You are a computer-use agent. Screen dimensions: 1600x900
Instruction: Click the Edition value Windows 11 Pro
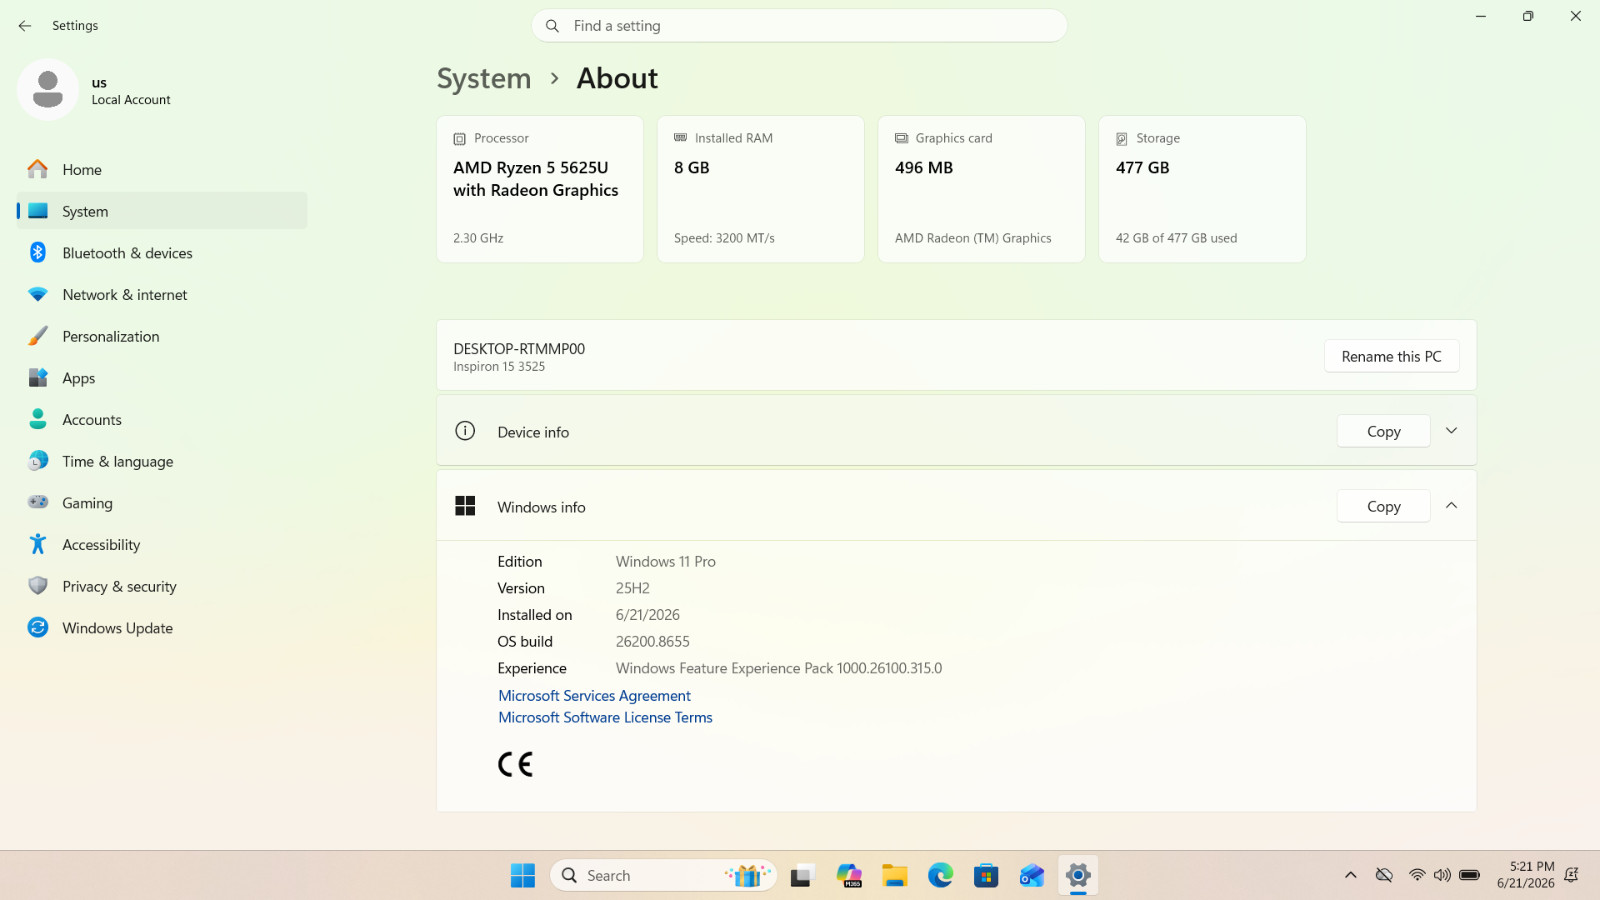click(666, 562)
